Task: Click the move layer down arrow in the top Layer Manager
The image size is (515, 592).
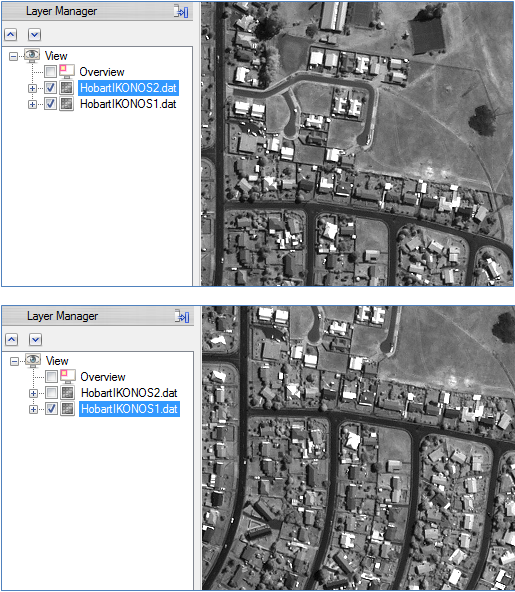Action: (34, 35)
